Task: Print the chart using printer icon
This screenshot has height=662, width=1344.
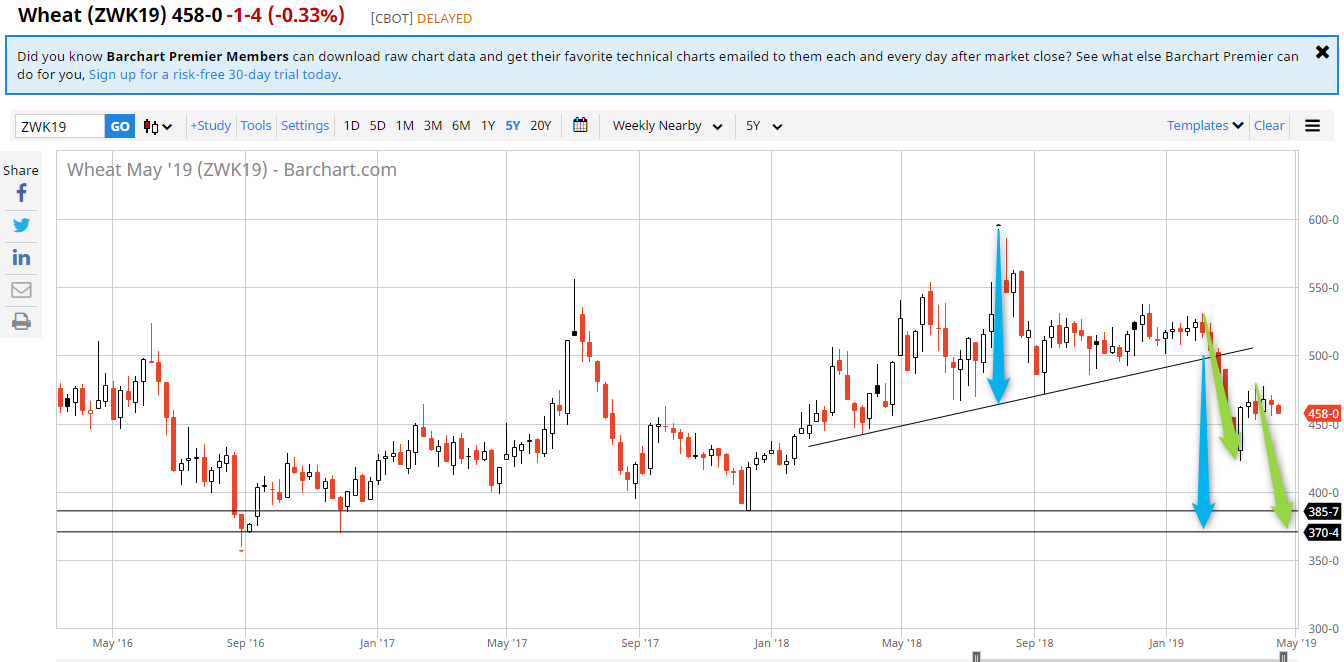Action: pos(21,322)
